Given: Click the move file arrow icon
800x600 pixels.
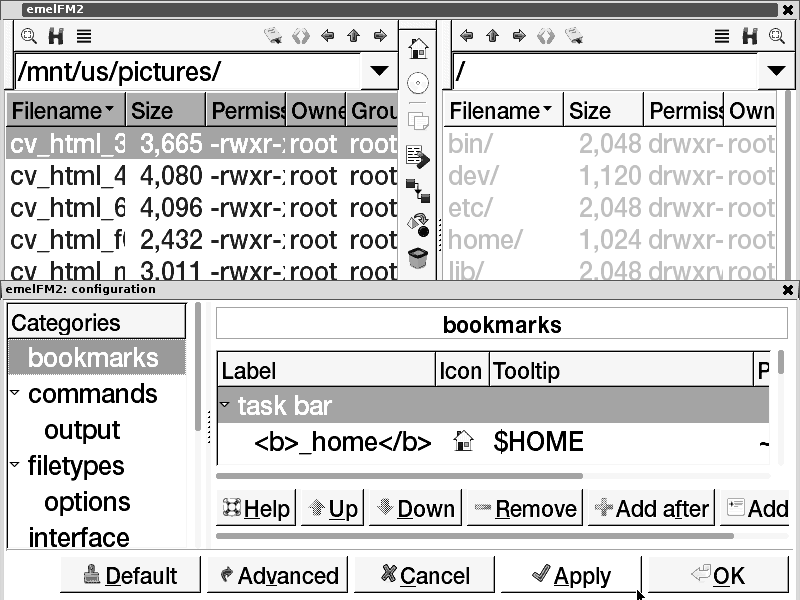Looking at the screenshot, I should (418, 157).
